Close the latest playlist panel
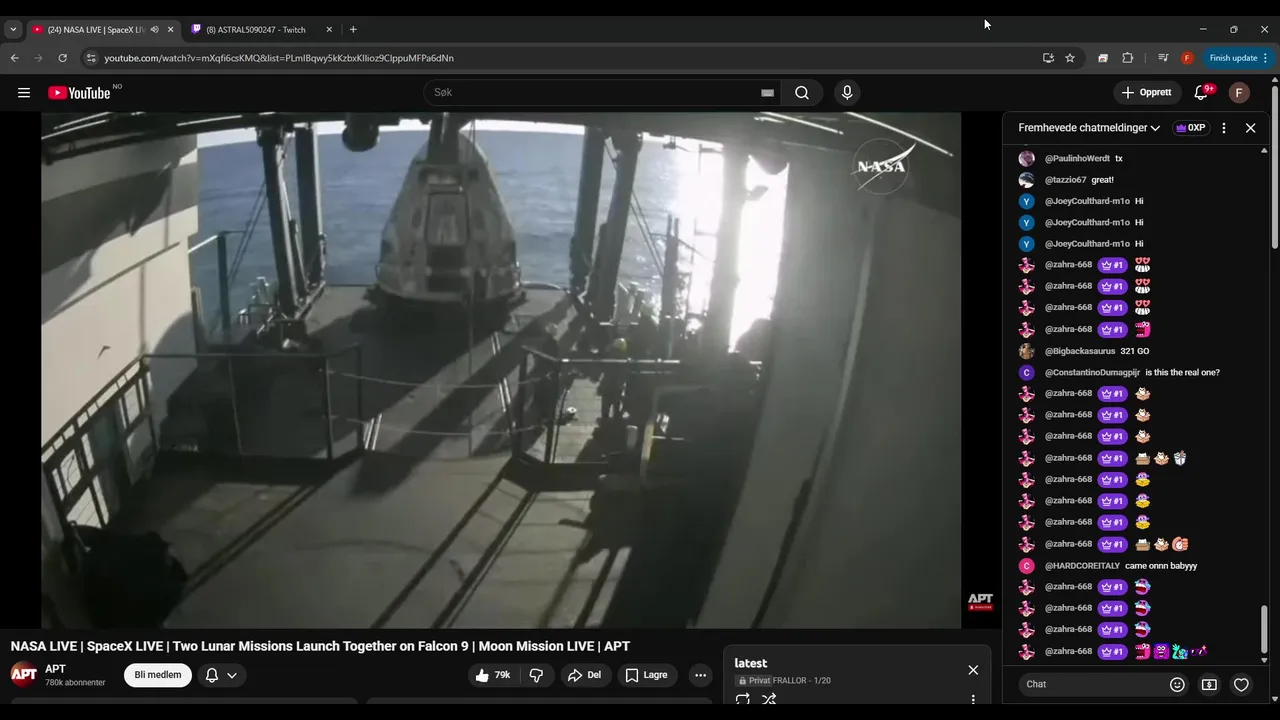 point(973,670)
